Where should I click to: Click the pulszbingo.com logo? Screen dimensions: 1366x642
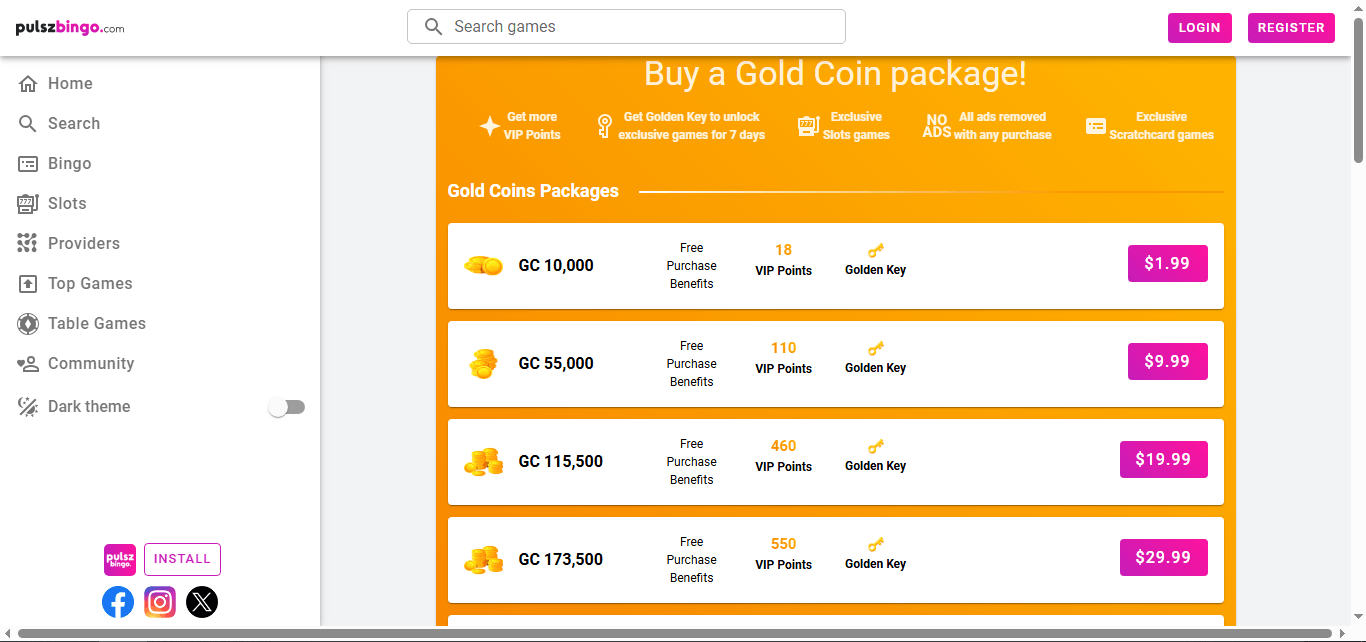[x=70, y=28]
